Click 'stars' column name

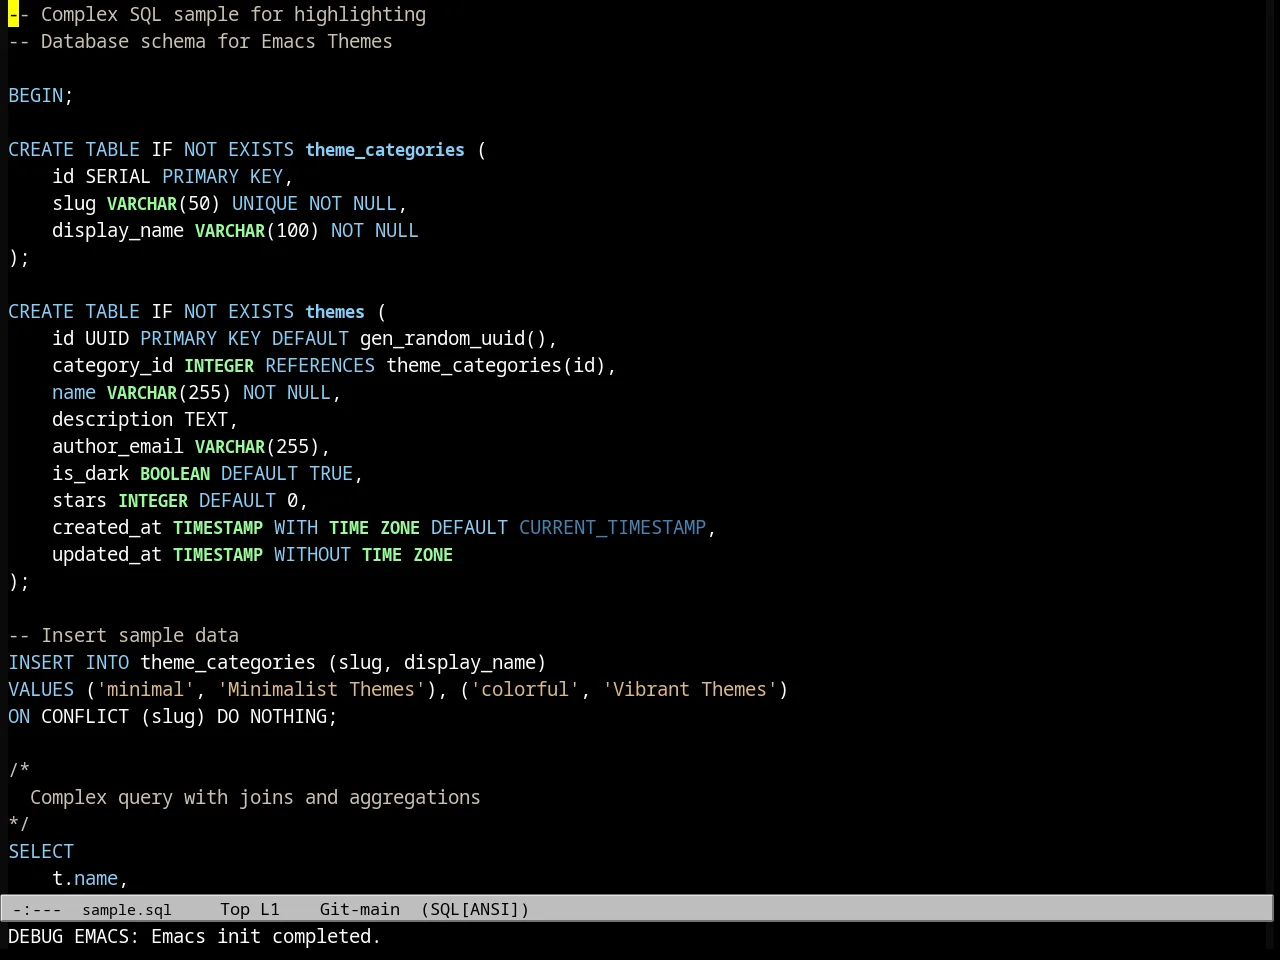tap(80, 500)
